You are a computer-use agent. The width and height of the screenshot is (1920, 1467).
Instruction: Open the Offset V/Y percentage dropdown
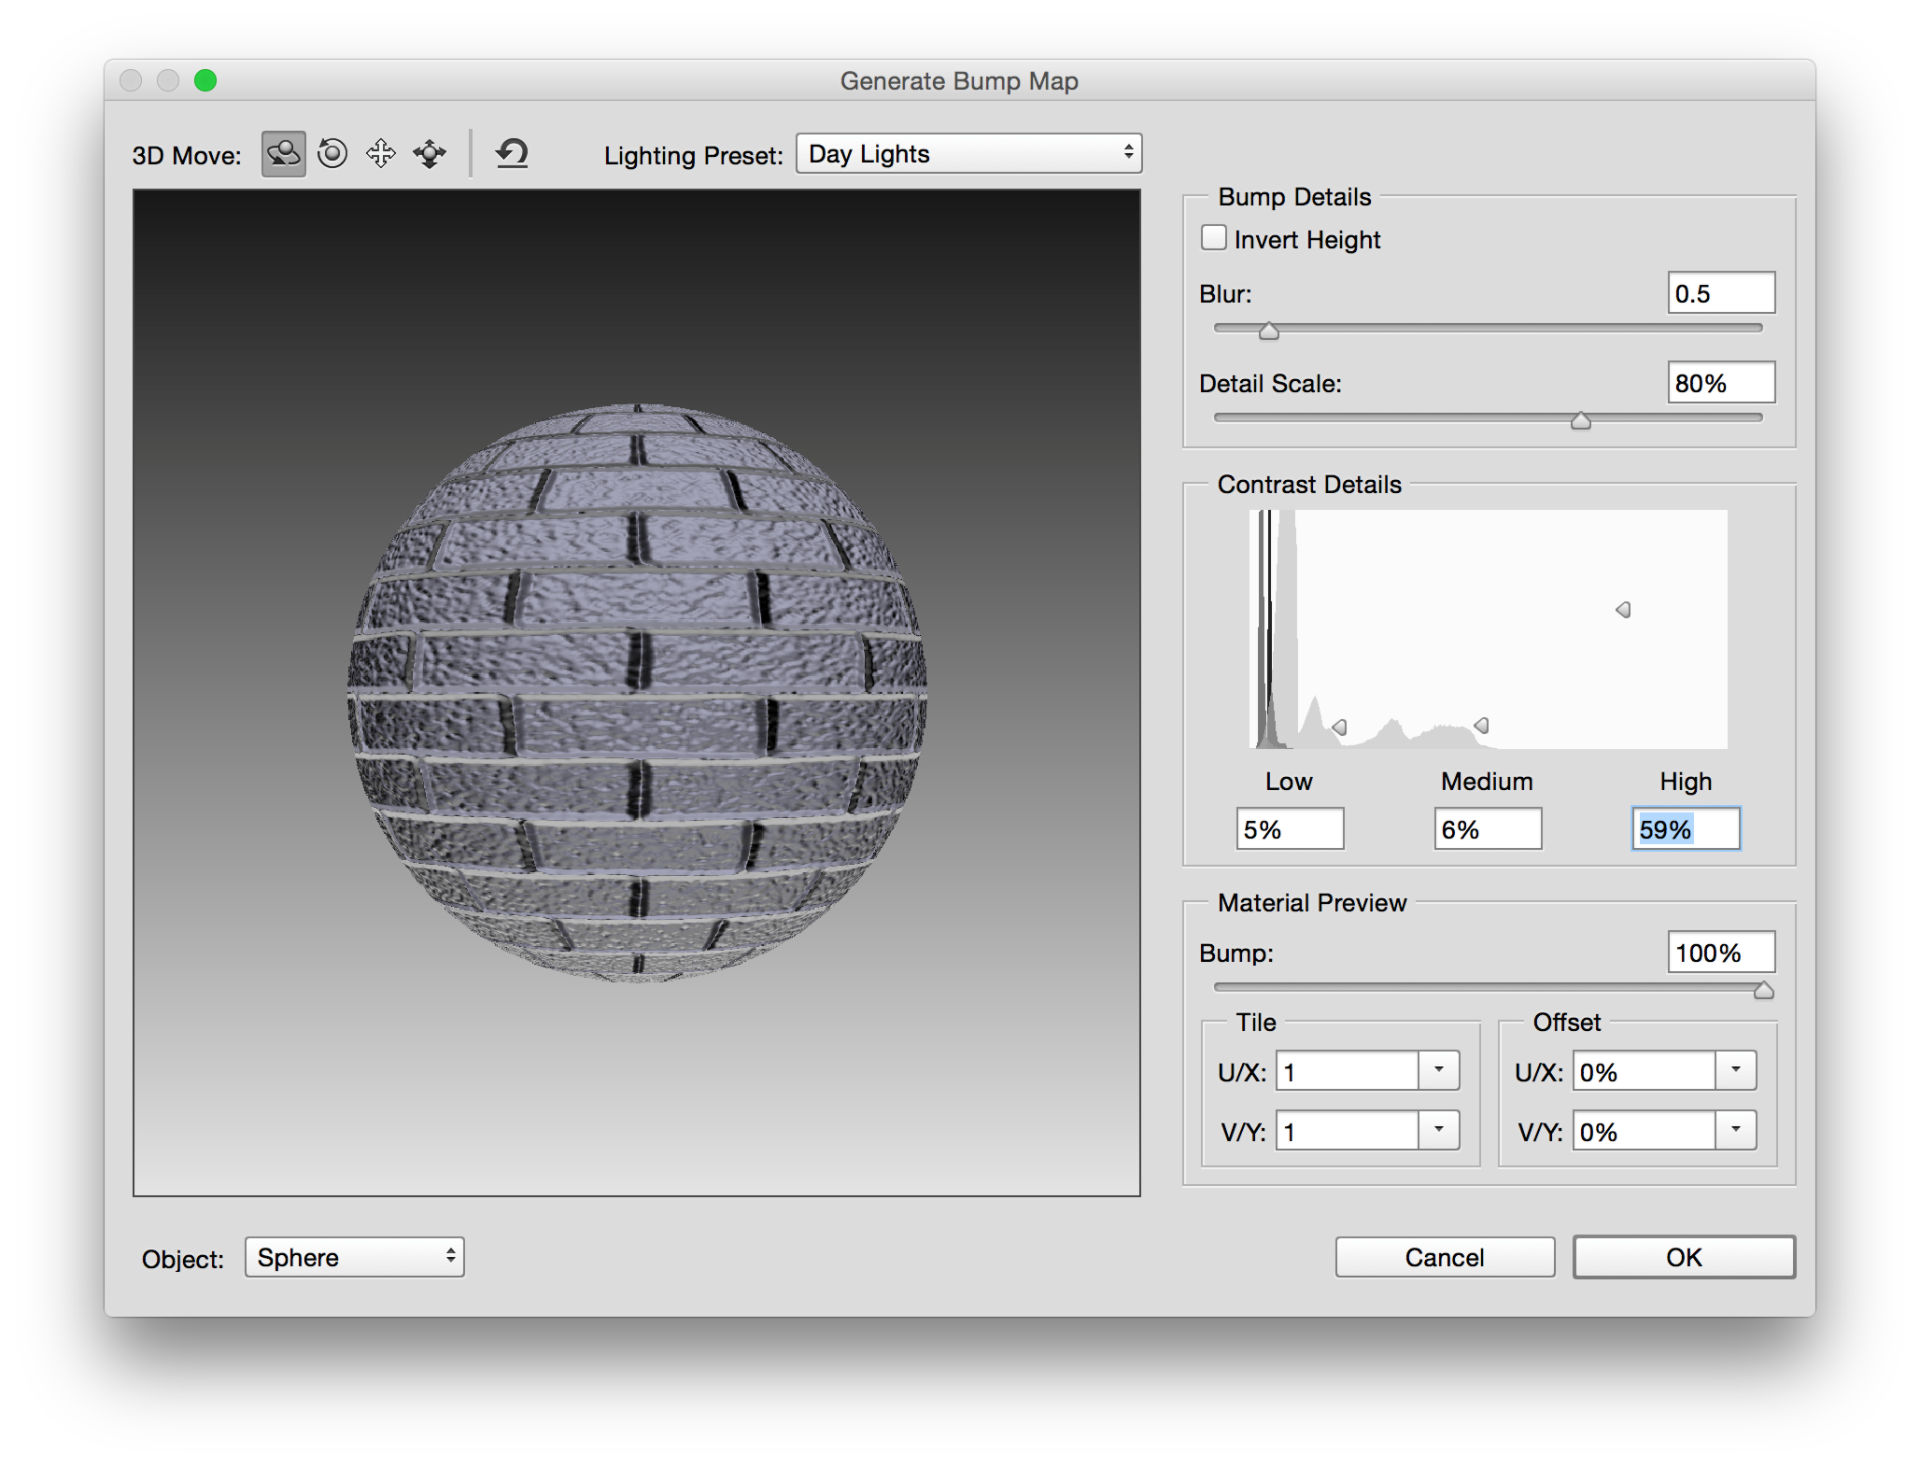click(1737, 1130)
